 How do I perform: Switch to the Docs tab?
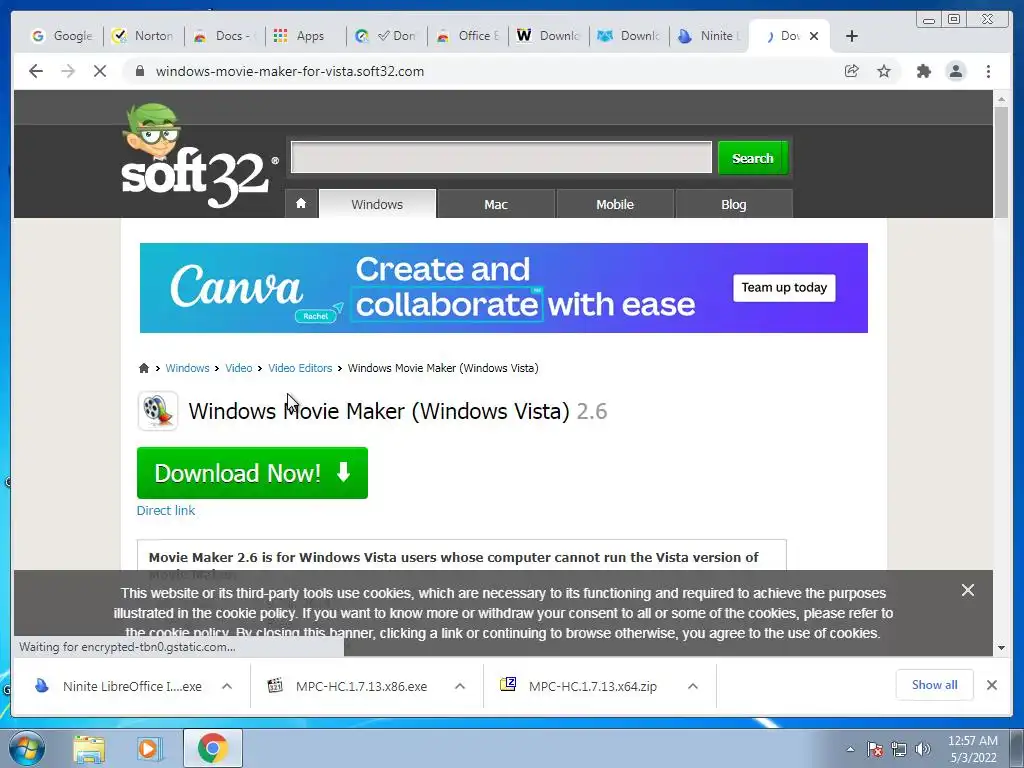tap(225, 36)
